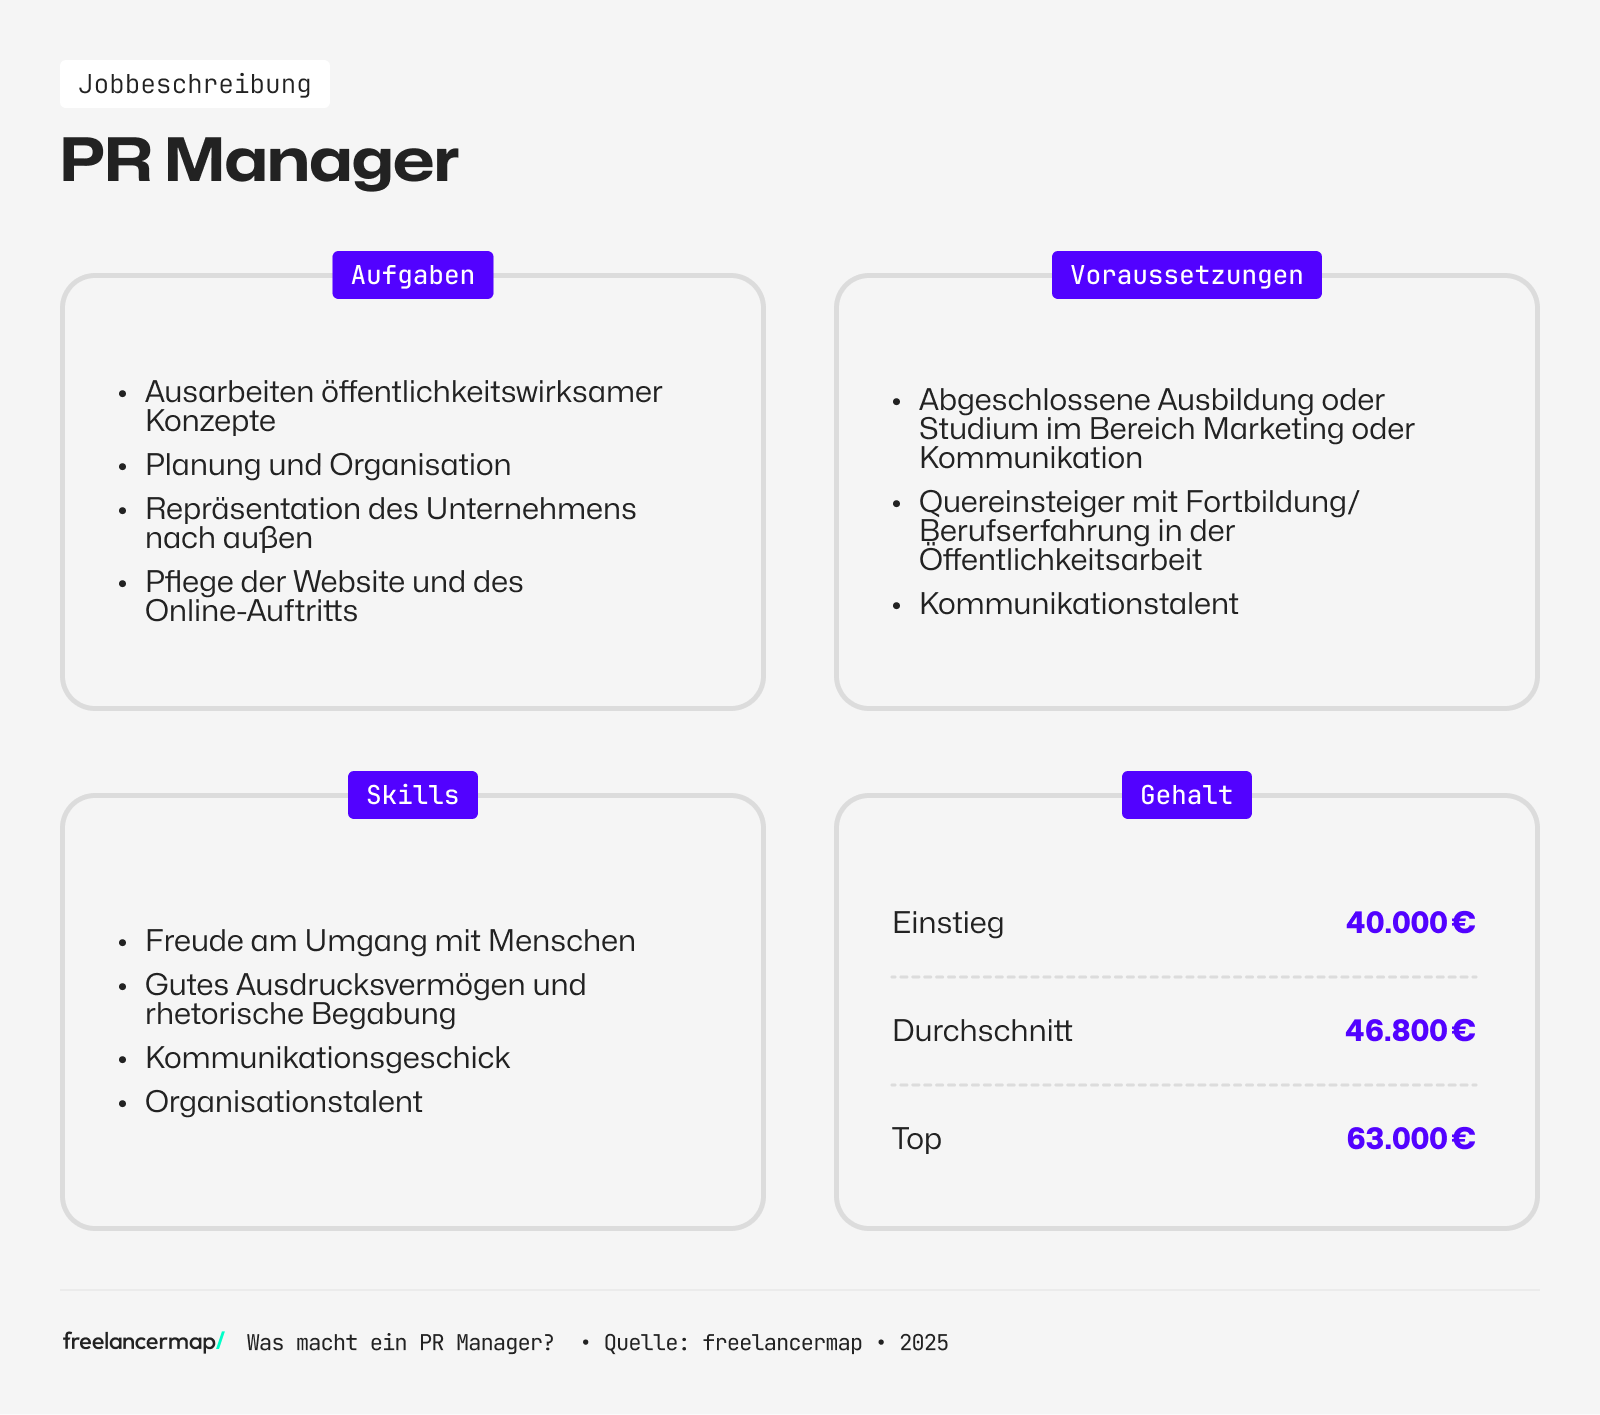This screenshot has height=1415, width=1600.
Task: Click the Skills badge label
Action: point(412,794)
